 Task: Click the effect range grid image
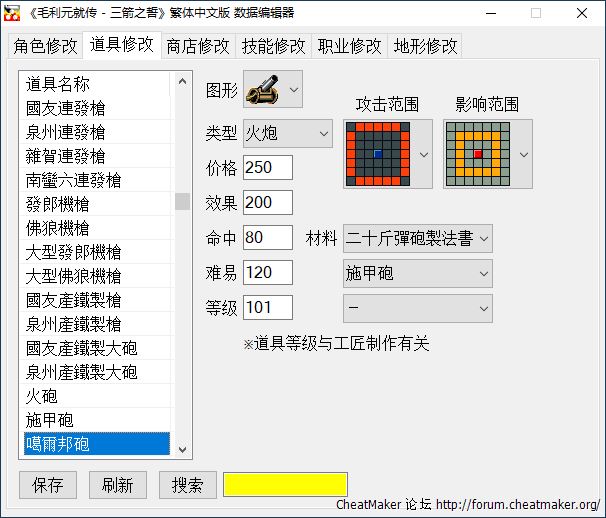[478, 154]
